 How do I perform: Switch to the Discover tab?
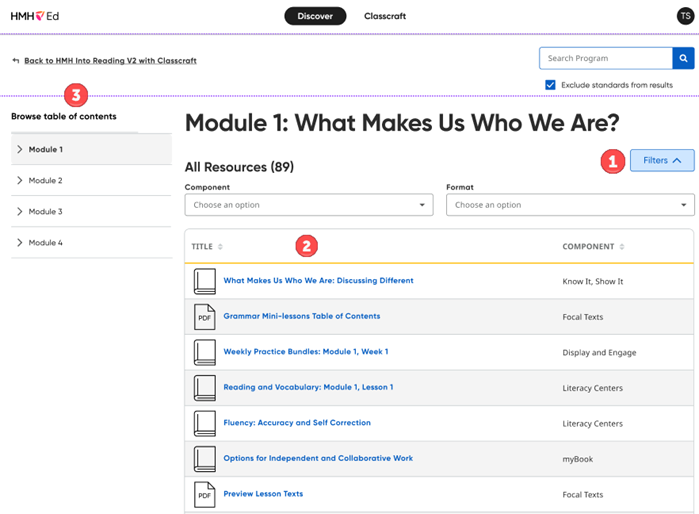pyautogui.click(x=315, y=16)
